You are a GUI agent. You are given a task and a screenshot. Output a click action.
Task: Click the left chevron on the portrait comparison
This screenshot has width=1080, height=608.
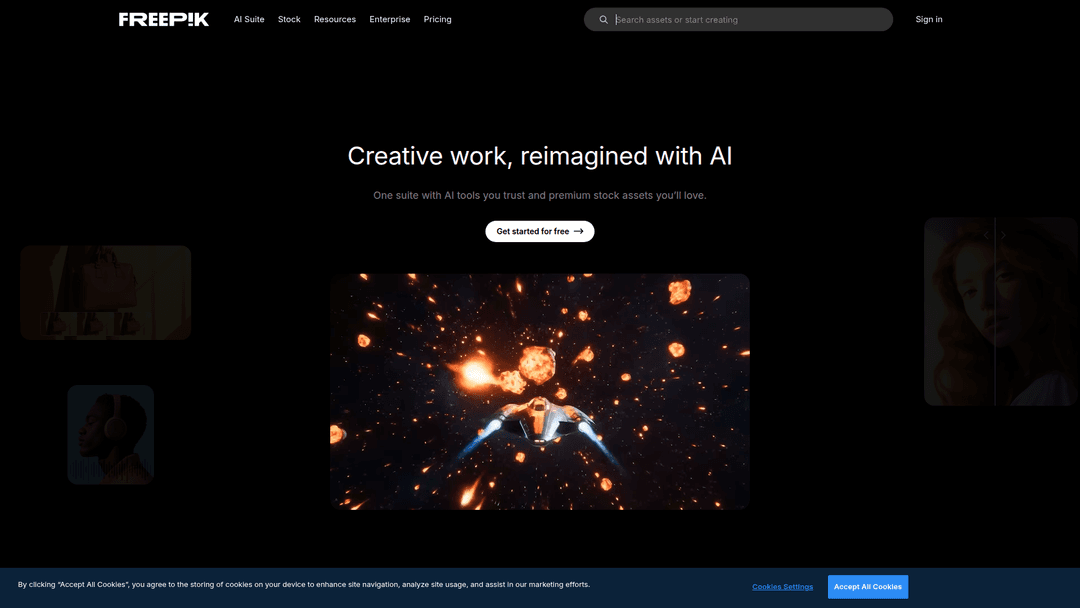(x=986, y=236)
